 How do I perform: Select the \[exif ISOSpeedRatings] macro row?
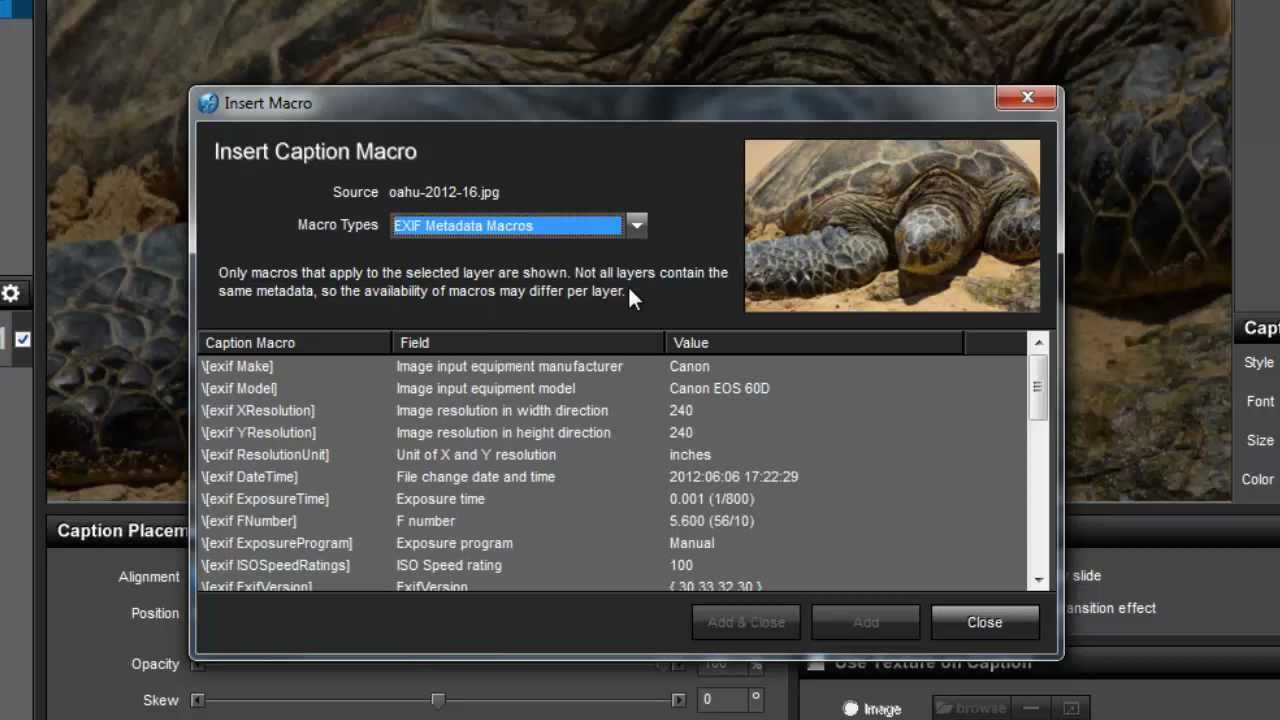tap(612, 565)
